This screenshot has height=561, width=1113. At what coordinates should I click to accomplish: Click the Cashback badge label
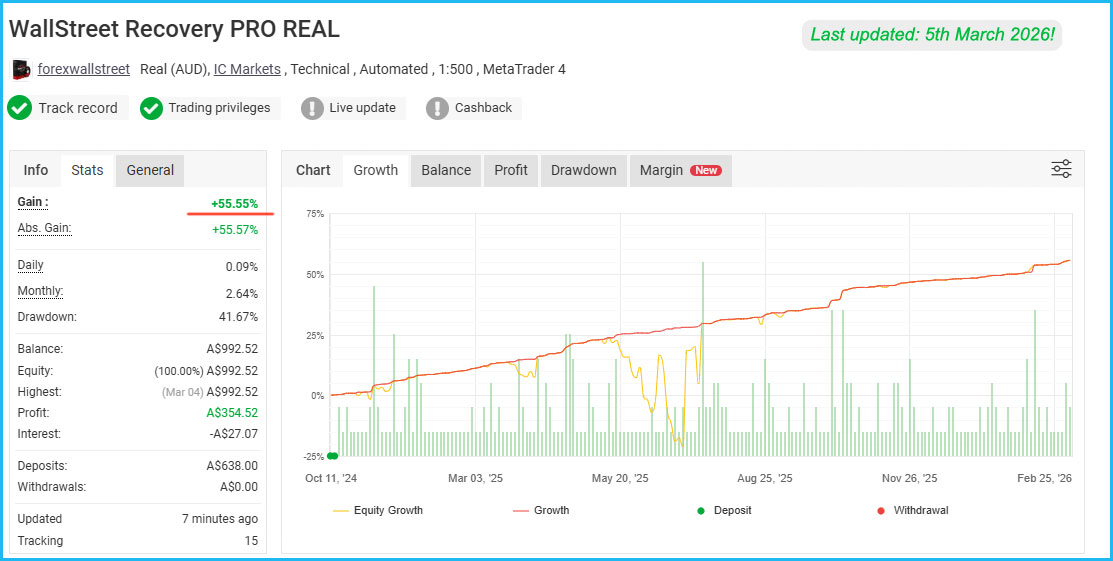click(x=483, y=108)
